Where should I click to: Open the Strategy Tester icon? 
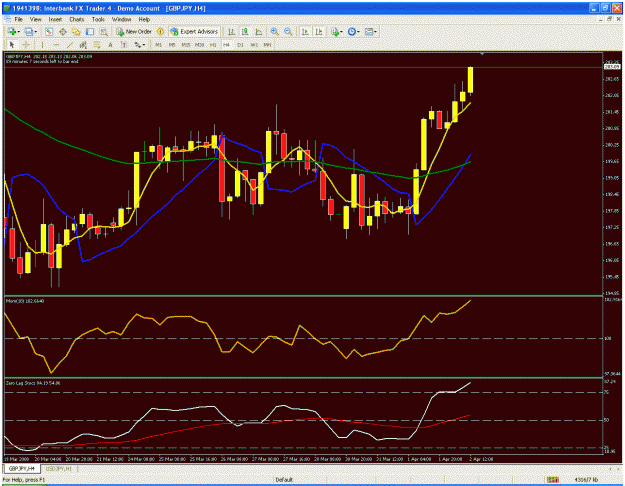pyautogui.click(x=104, y=31)
